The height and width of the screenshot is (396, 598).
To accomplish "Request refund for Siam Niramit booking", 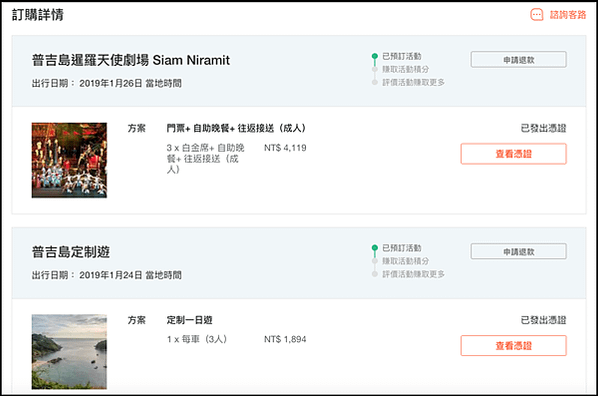I will click(x=519, y=60).
